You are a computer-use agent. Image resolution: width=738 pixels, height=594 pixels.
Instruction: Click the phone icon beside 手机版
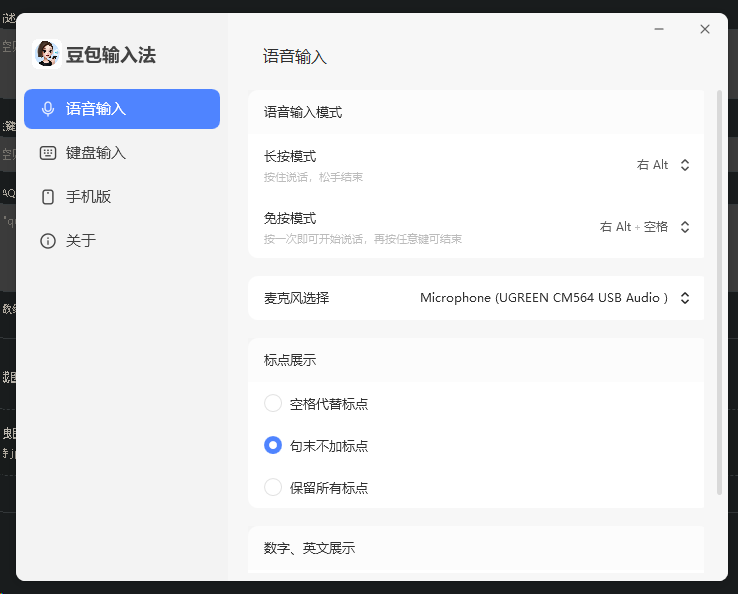48,197
